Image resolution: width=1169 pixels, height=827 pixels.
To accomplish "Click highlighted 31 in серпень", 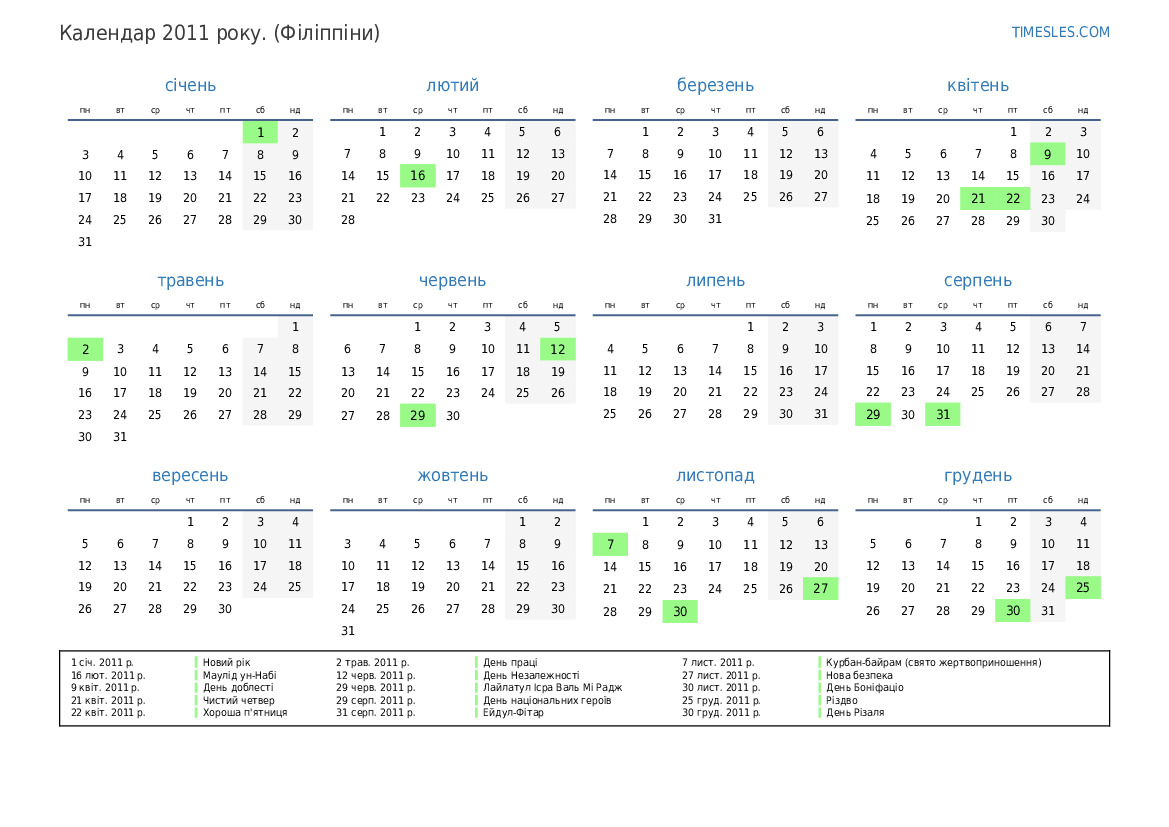I will click(942, 415).
